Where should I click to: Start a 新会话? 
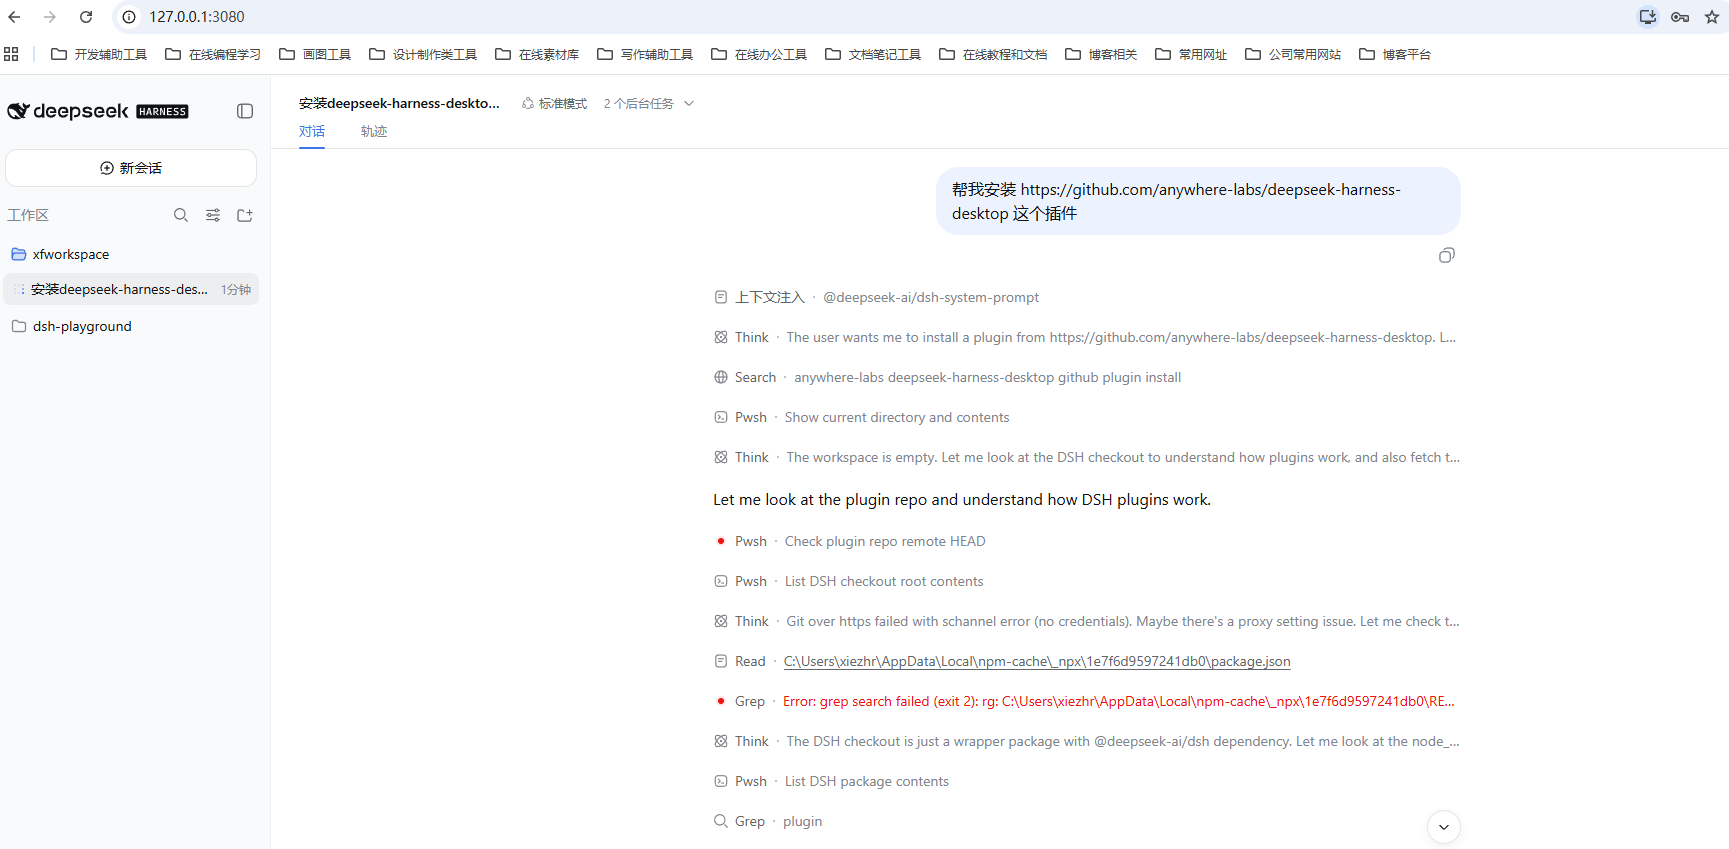pos(131,168)
